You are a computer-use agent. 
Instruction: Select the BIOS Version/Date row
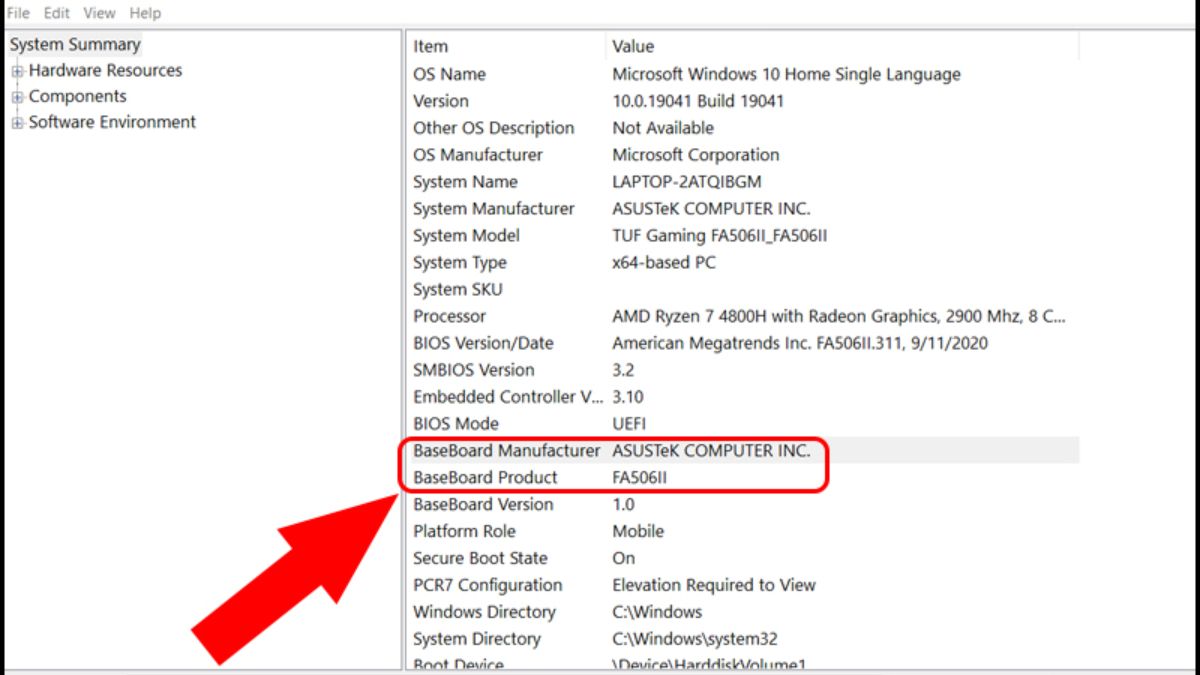click(x=743, y=343)
